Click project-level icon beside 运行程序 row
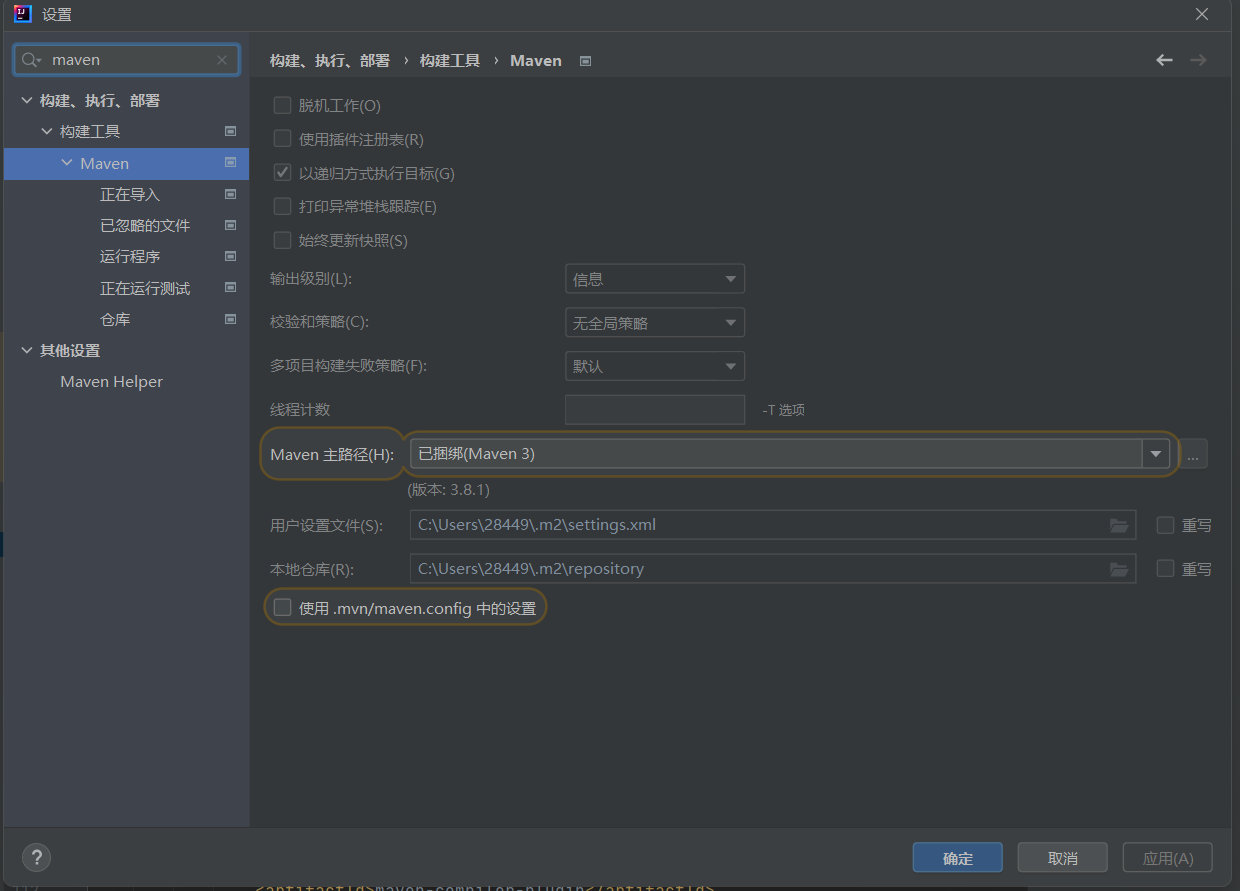 click(230, 256)
